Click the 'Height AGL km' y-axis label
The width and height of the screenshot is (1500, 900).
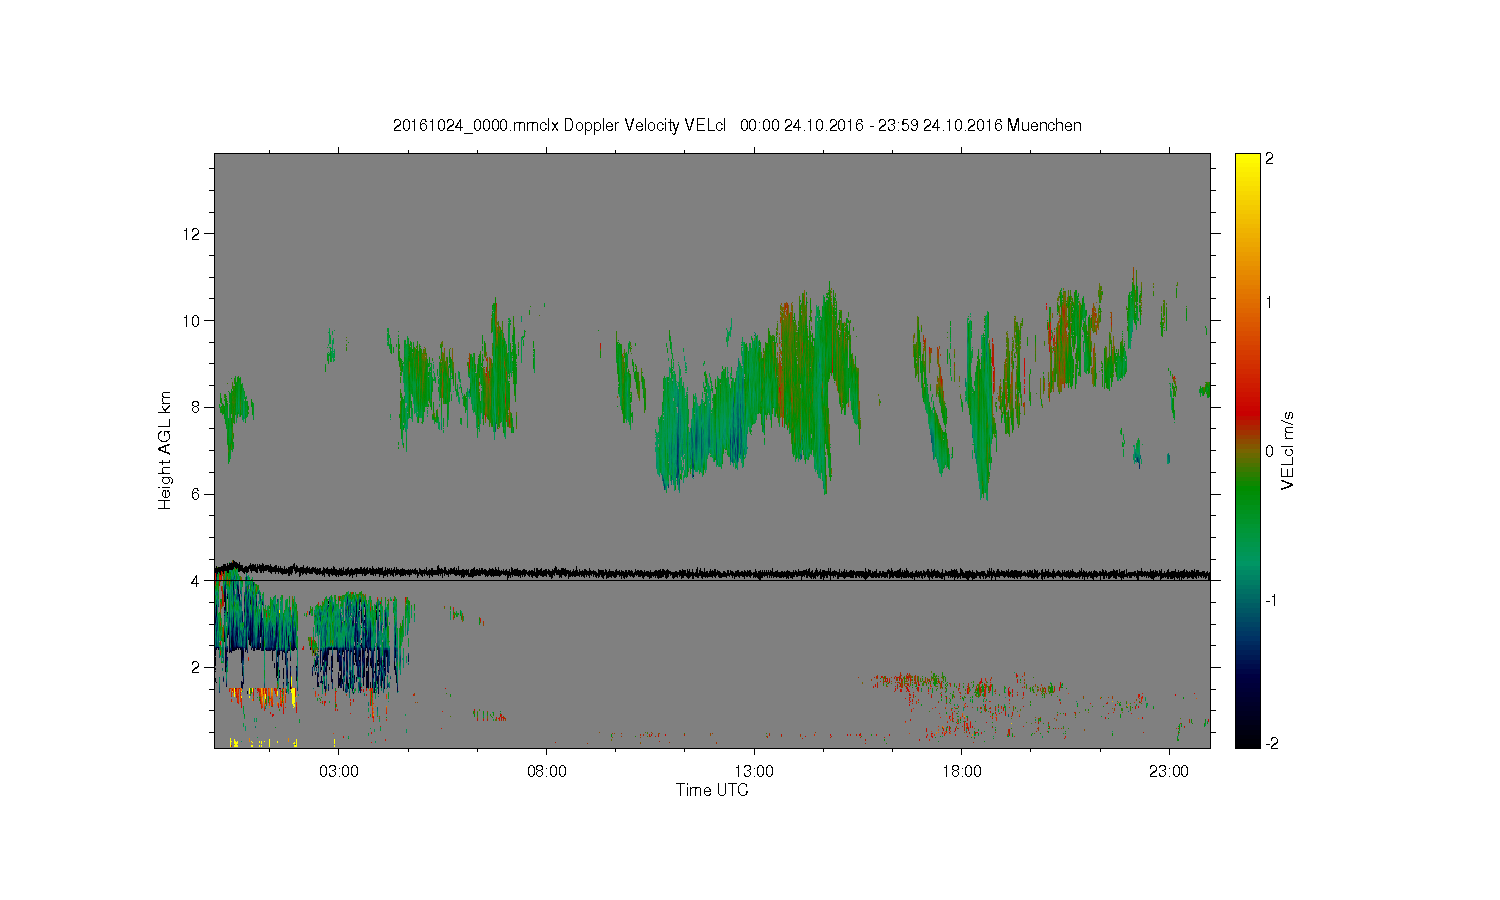pos(165,450)
